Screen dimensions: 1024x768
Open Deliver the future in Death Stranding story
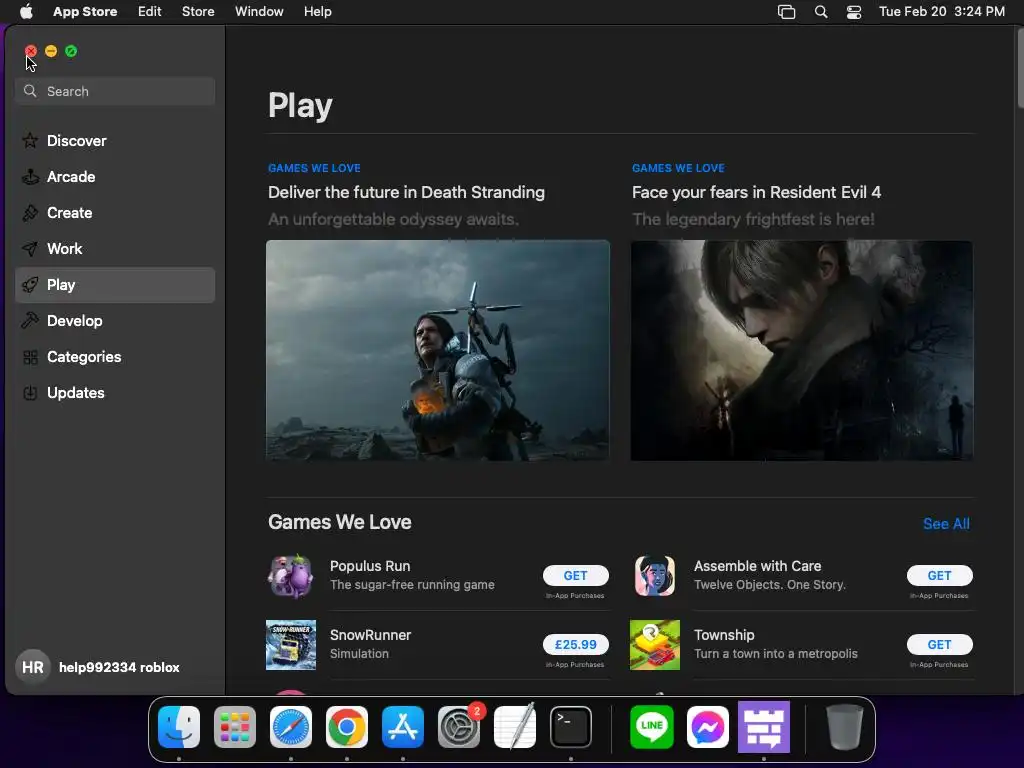point(406,193)
